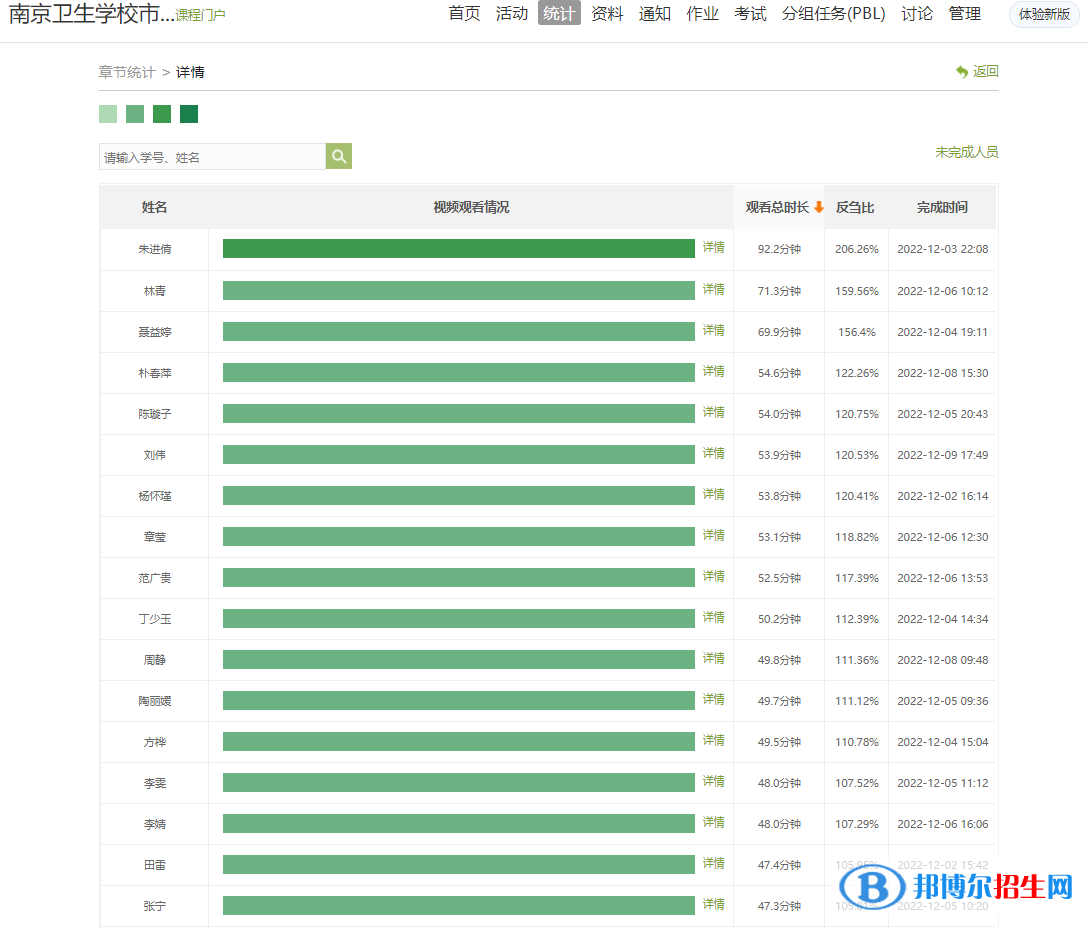Image resolution: width=1088 pixels, height=928 pixels.
Task: Open the 讨论 menu item
Action: [x=917, y=14]
